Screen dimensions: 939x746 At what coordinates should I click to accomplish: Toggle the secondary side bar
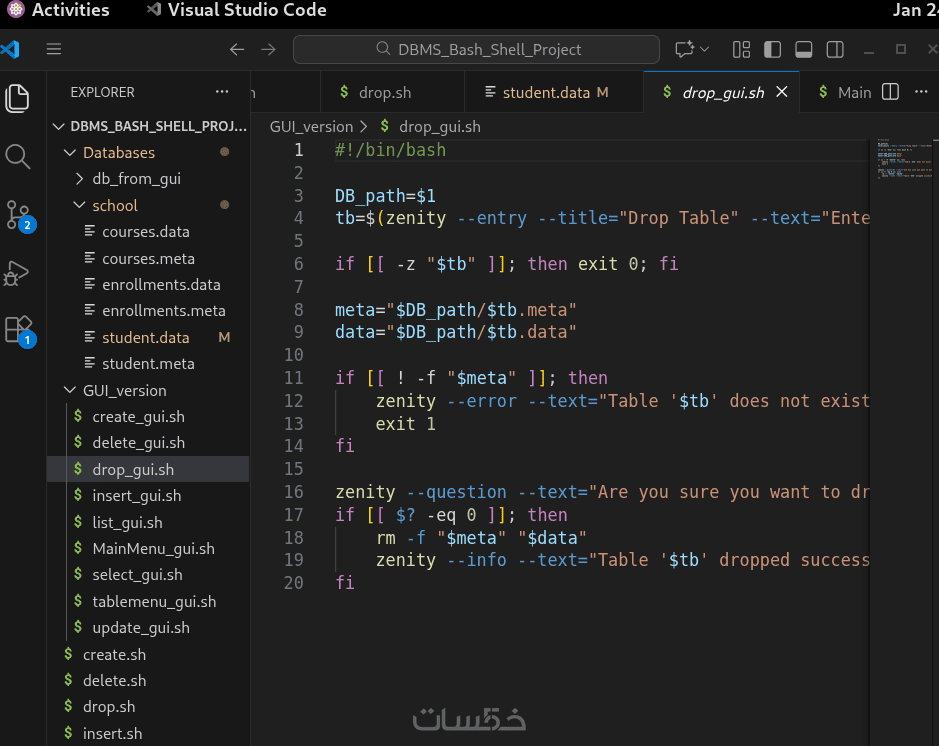coord(835,49)
